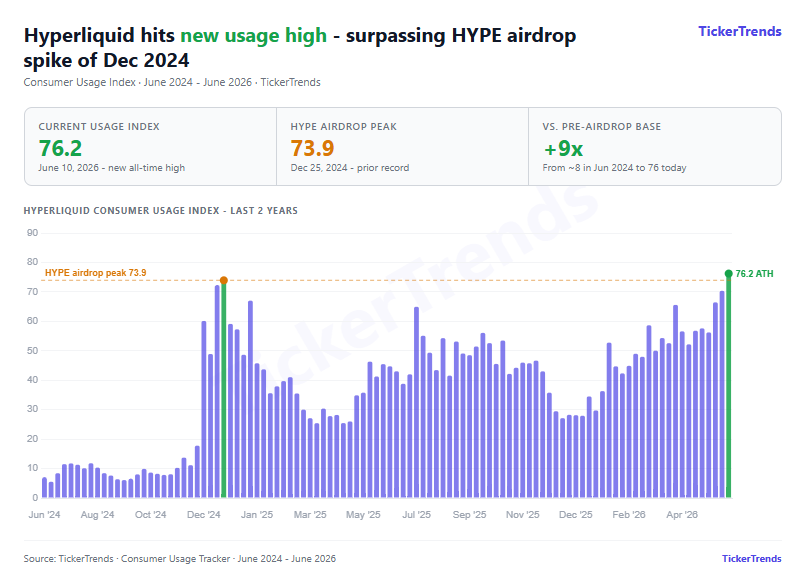Click the 'Sep '25' x-axis label

(x=470, y=515)
